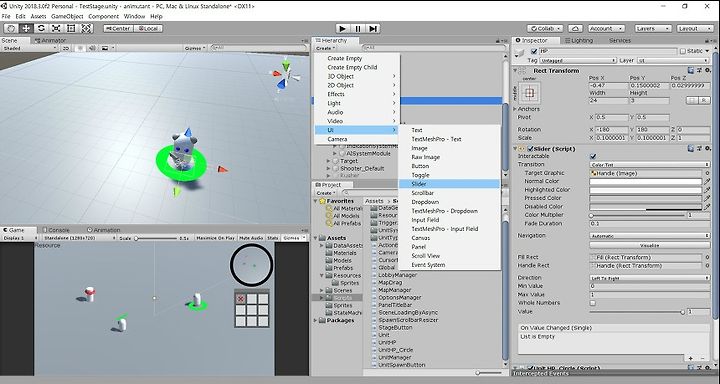Open the Layers dropdown in toolbar
This screenshot has width=720, height=384.
pos(653,28)
